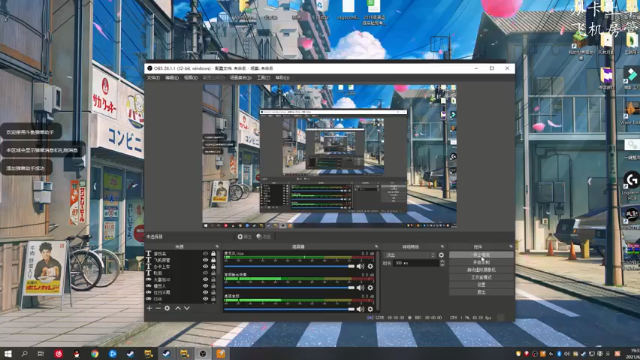Toggle visibility eye of sixth source row
The height and width of the screenshot is (360, 640).
pyautogui.click(x=205, y=286)
